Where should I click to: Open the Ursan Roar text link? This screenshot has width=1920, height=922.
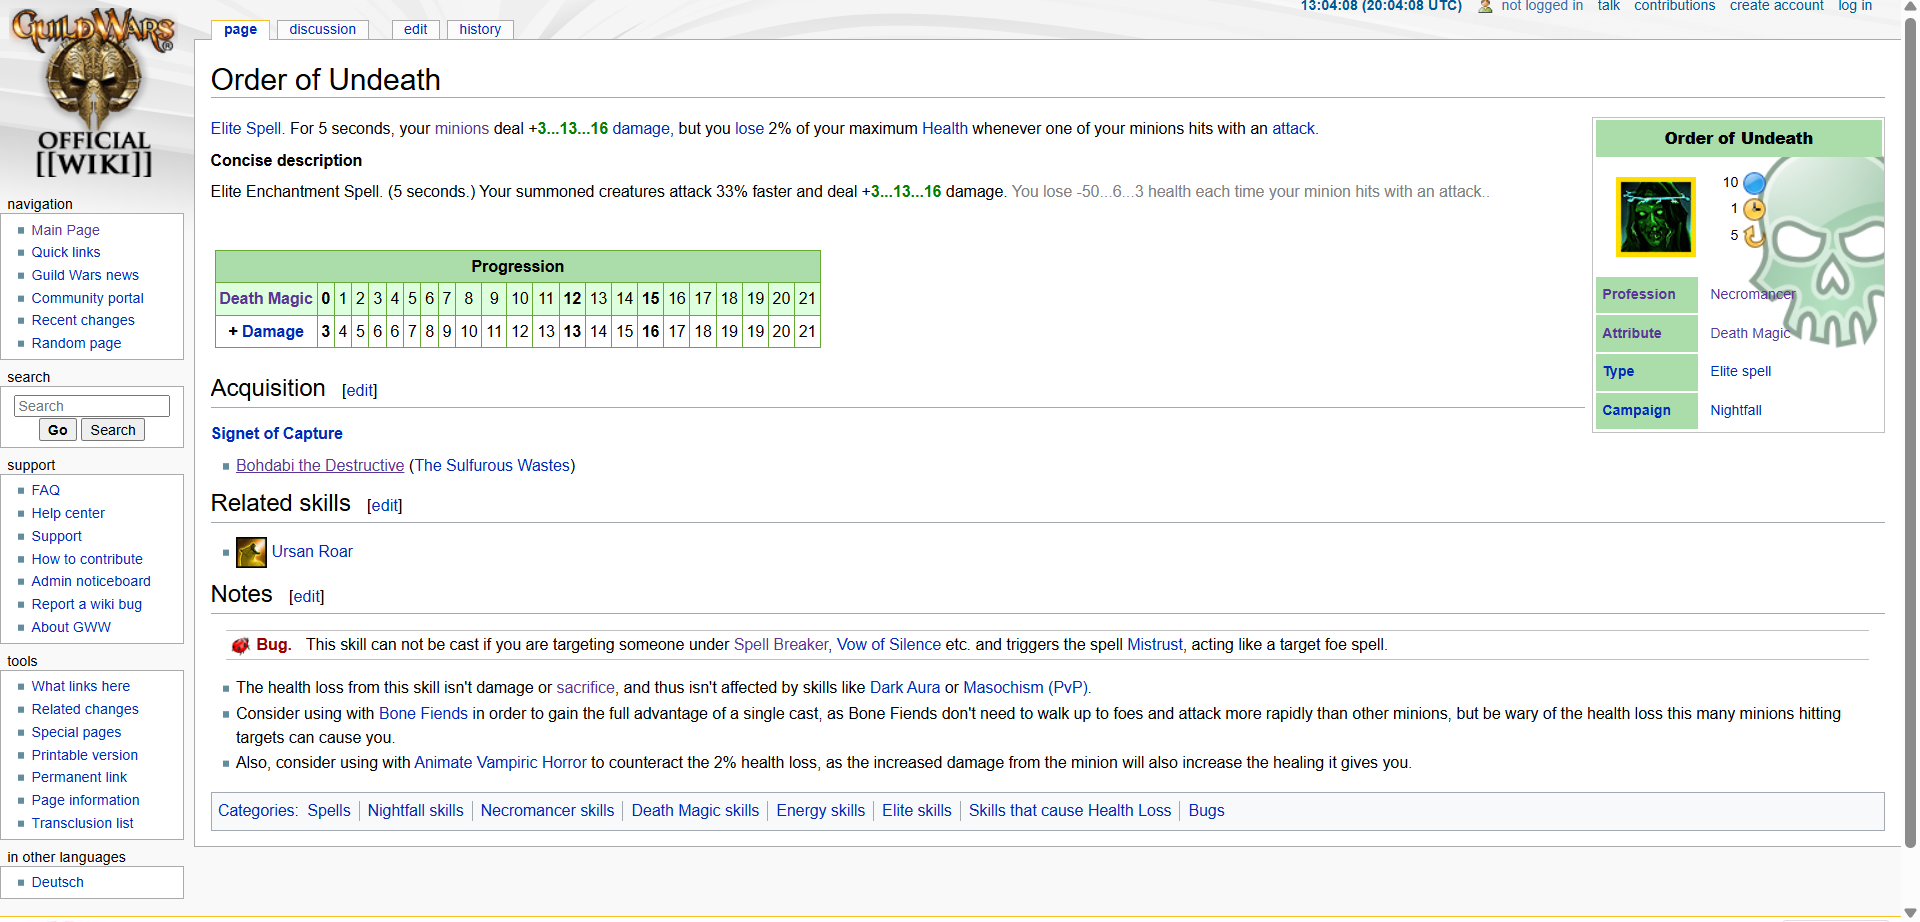pyautogui.click(x=312, y=551)
